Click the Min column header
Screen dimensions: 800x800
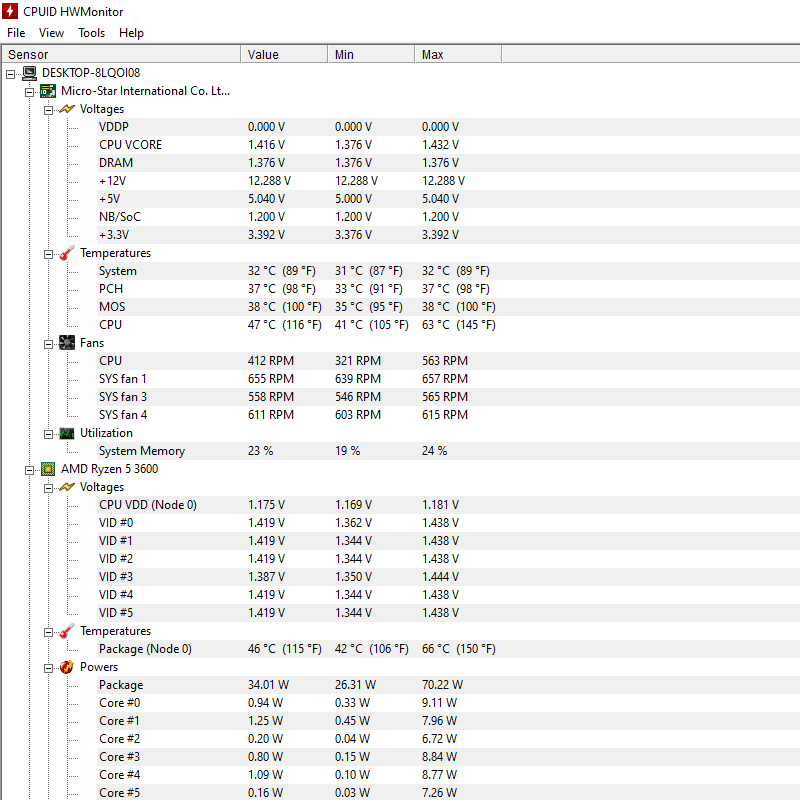(371, 54)
